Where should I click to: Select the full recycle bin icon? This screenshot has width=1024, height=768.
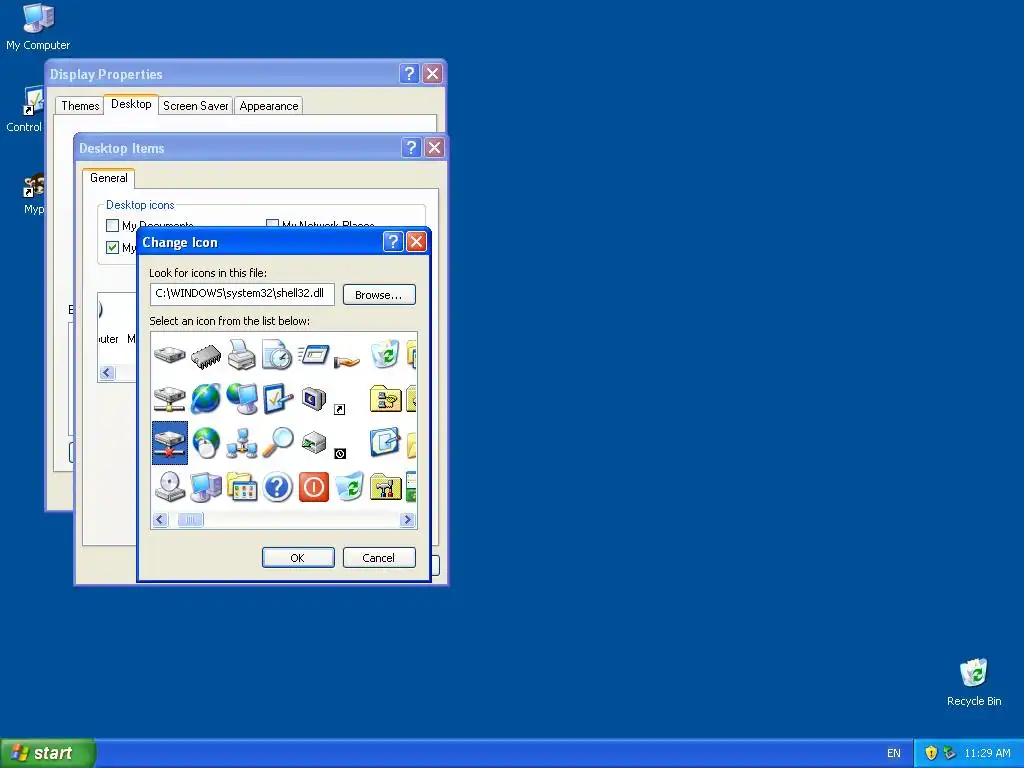[385, 354]
